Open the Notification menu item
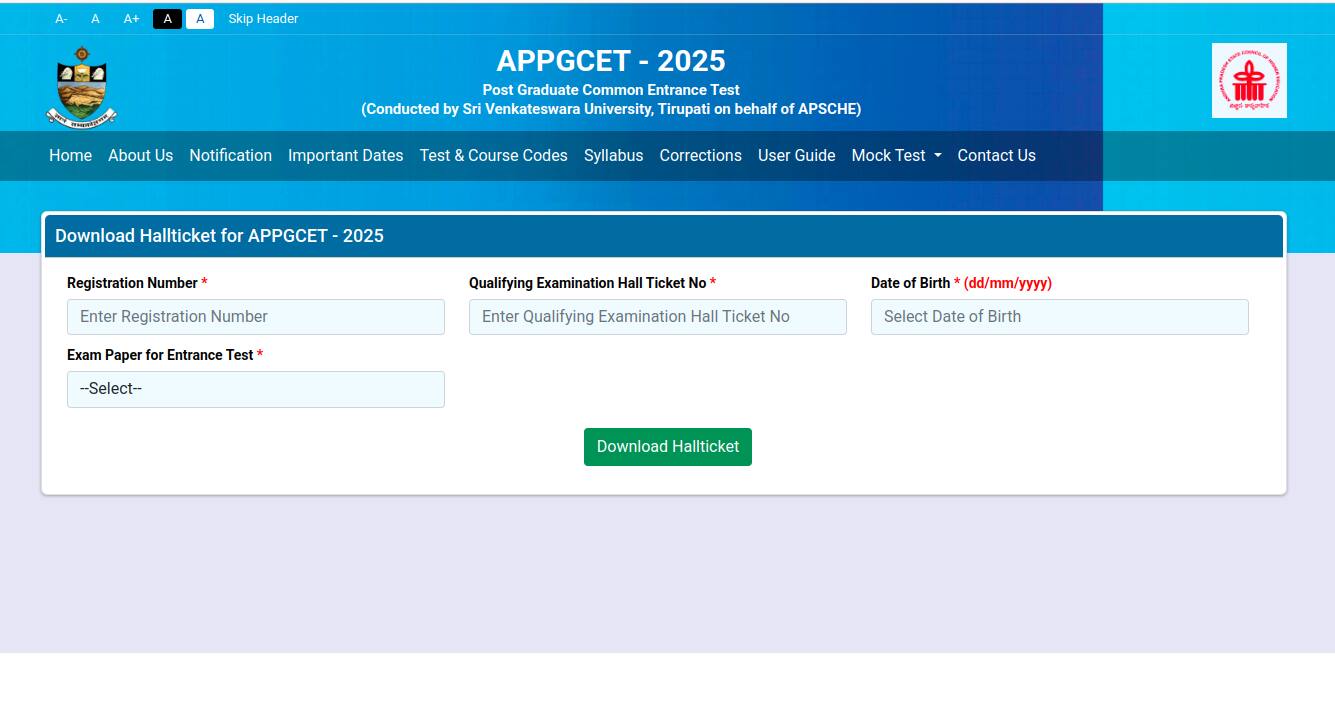1335x714 pixels. click(x=230, y=155)
